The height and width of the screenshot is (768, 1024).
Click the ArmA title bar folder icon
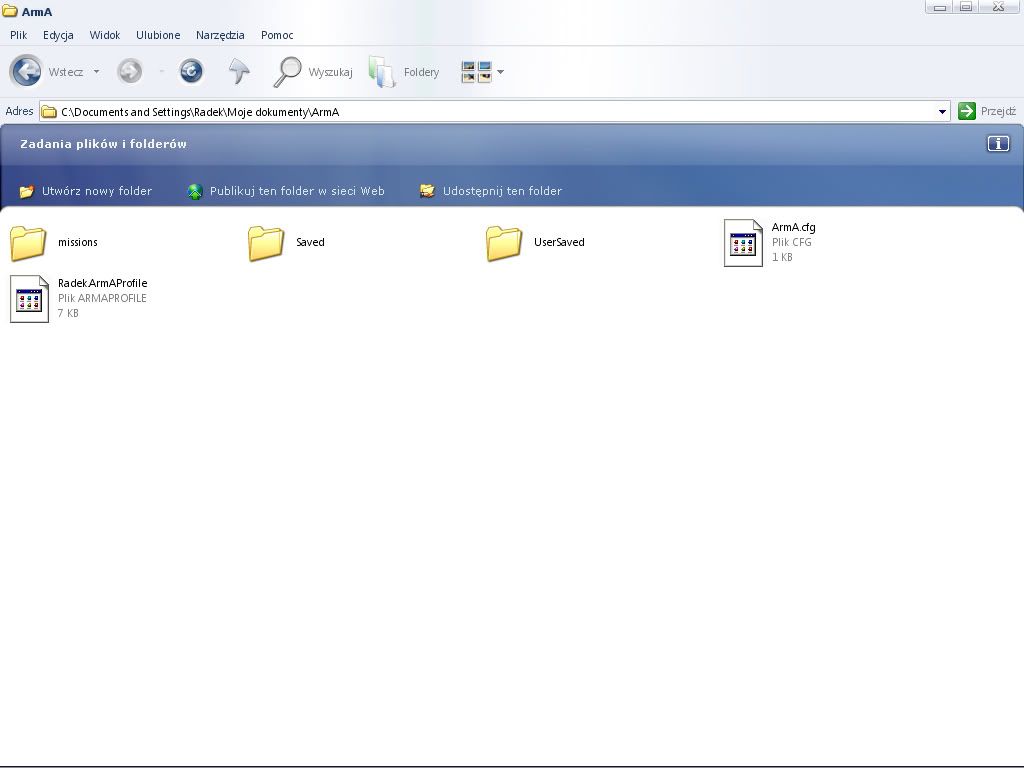click(10, 12)
